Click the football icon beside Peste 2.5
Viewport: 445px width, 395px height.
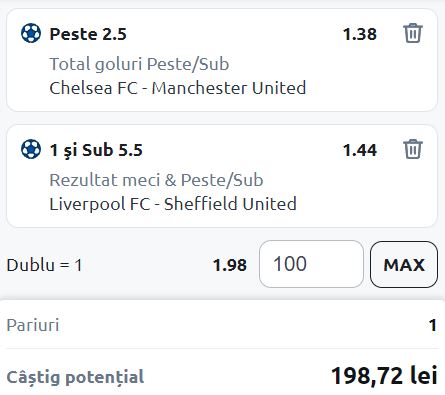[x=31, y=33]
